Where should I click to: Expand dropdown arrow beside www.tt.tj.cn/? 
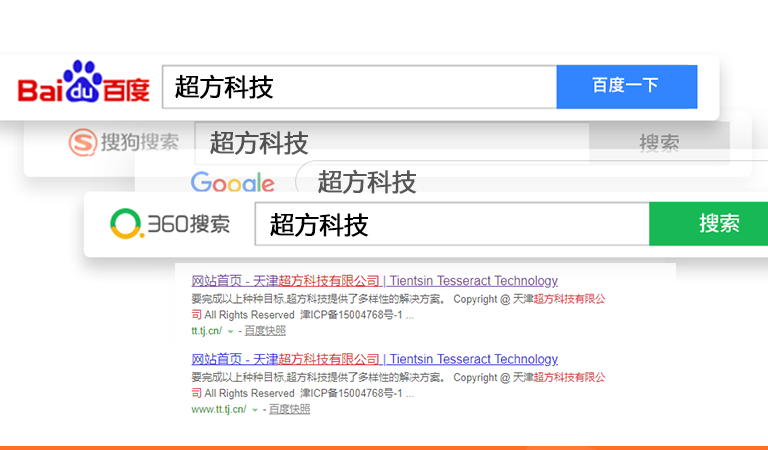click(x=255, y=410)
